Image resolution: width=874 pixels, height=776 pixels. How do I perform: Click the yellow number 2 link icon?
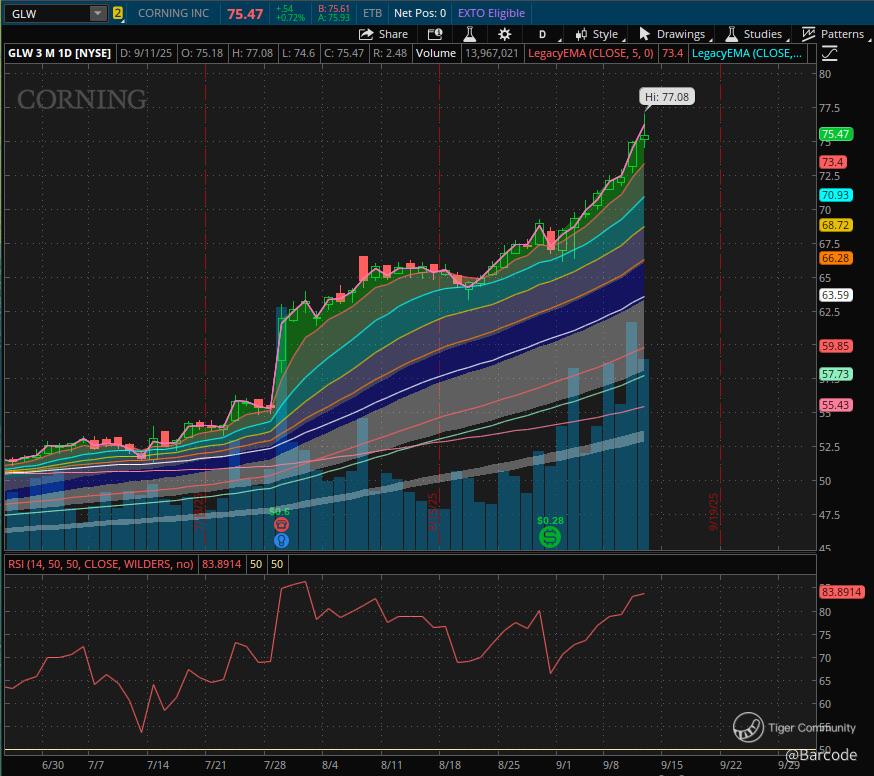118,13
